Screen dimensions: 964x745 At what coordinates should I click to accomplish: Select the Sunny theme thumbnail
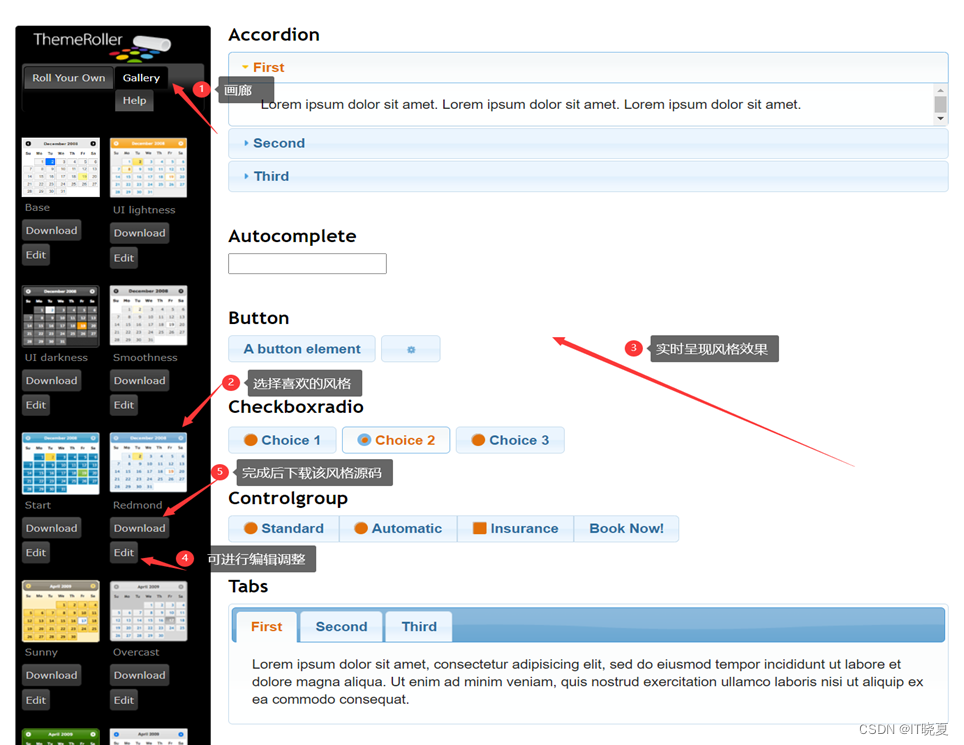click(61, 611)
